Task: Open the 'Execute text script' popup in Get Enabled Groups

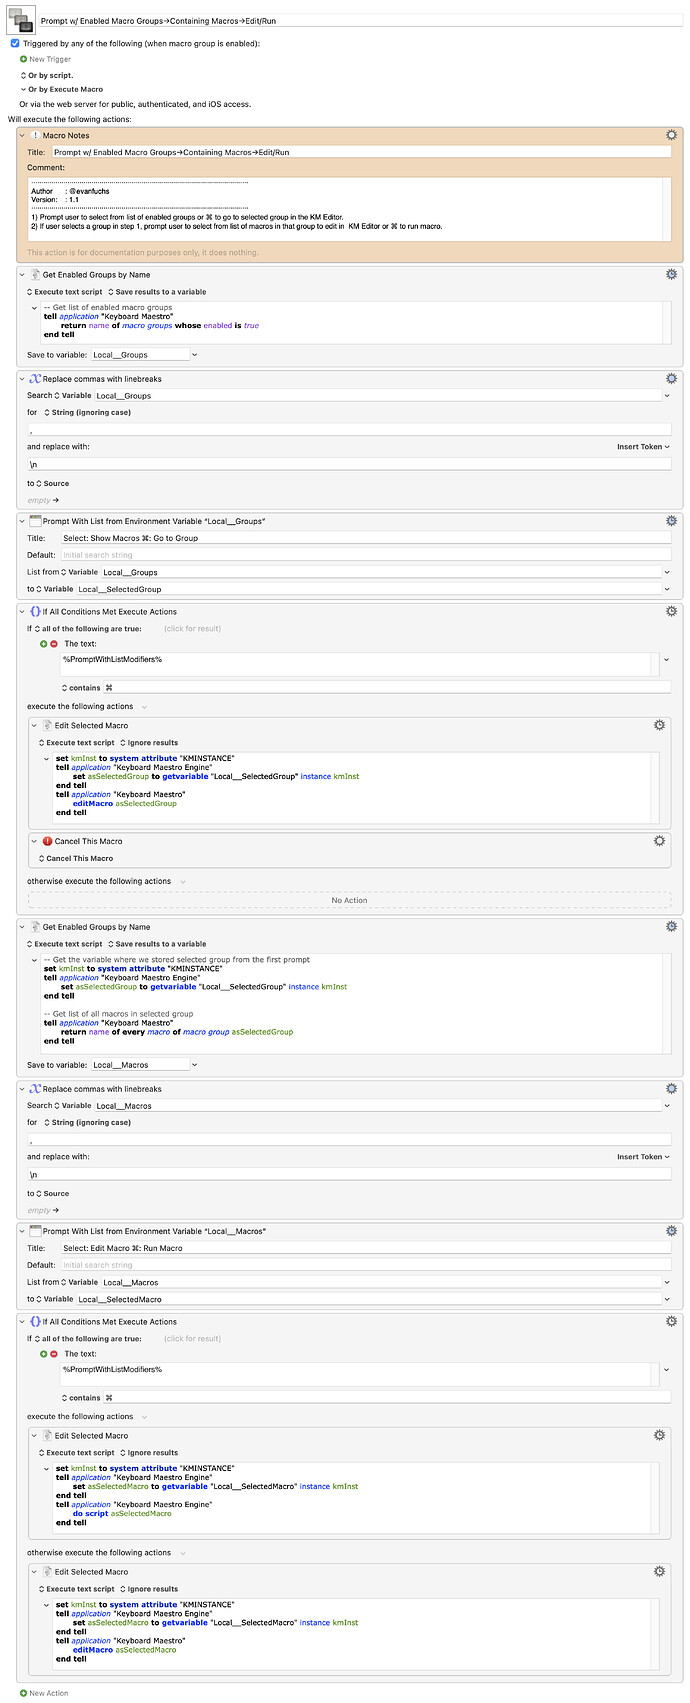Action: point(65,292)
